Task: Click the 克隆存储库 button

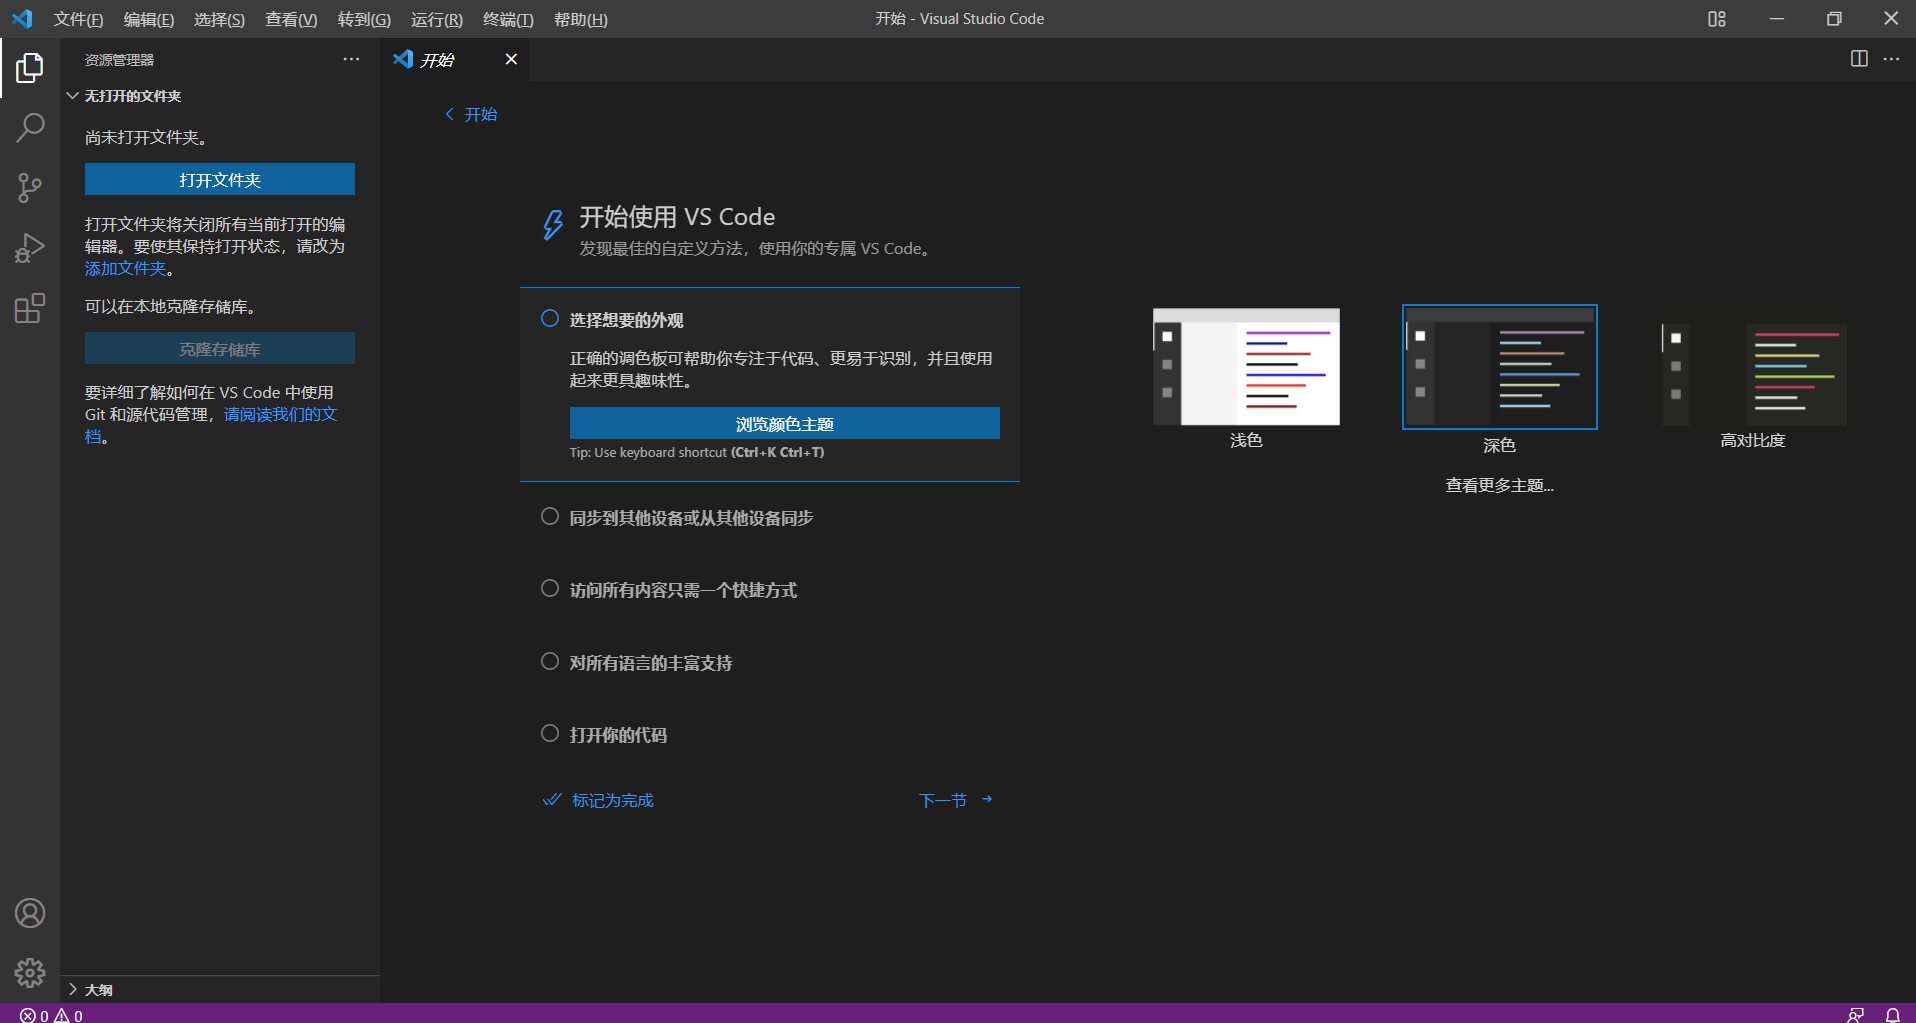Action: coord(220,348)
